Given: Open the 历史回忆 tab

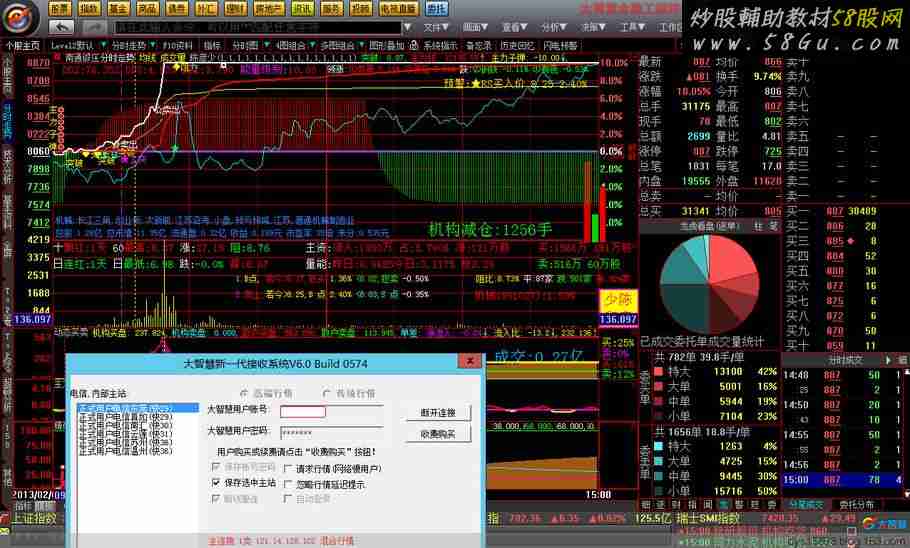Looking at the screenshot, I should (x=517, y=45).
